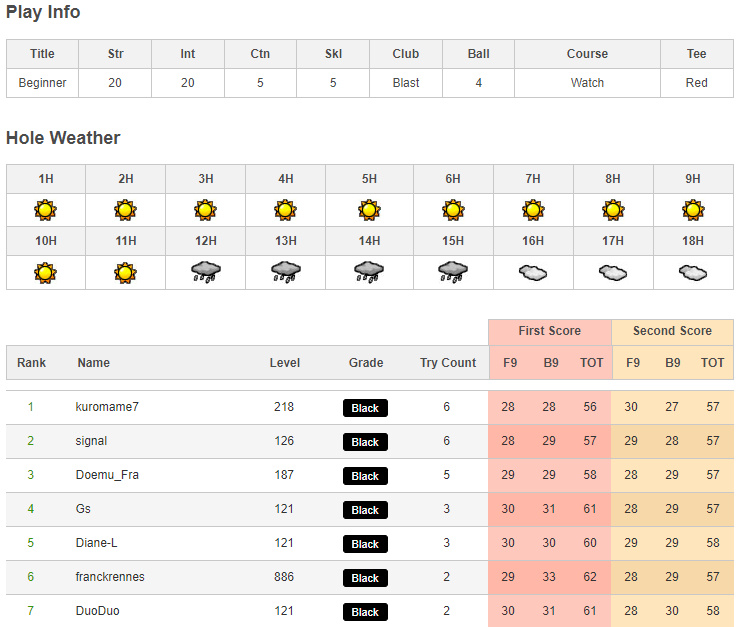Click kuromame7's Black grade badge
Viewport: 739px width, 627px height.
[x=365, y=408]
